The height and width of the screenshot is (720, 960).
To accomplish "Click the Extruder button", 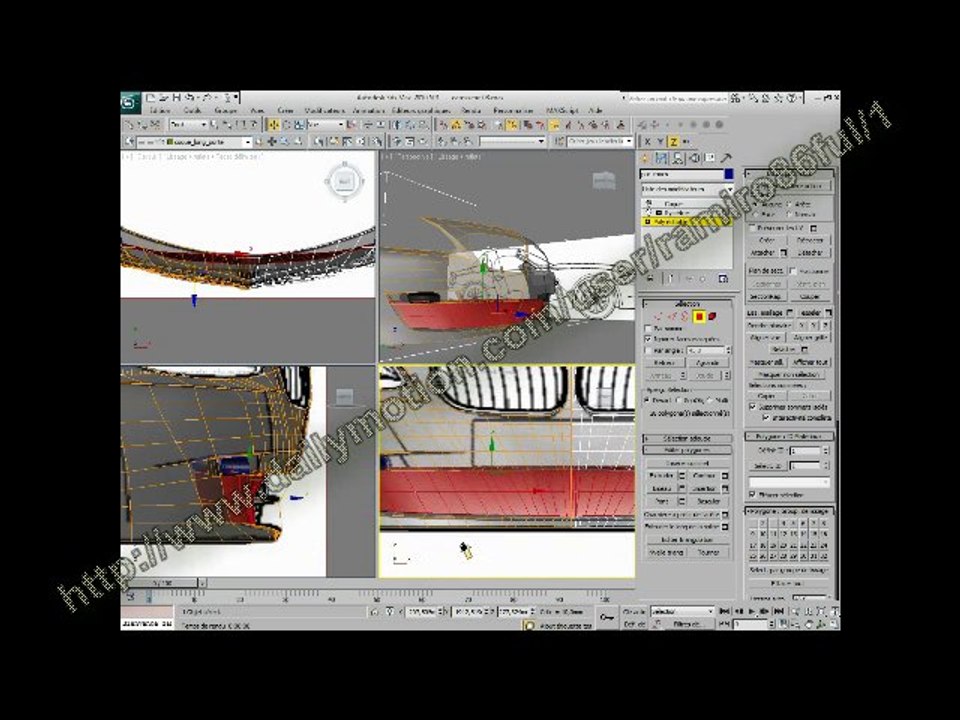I will click(x=661, y=476).
